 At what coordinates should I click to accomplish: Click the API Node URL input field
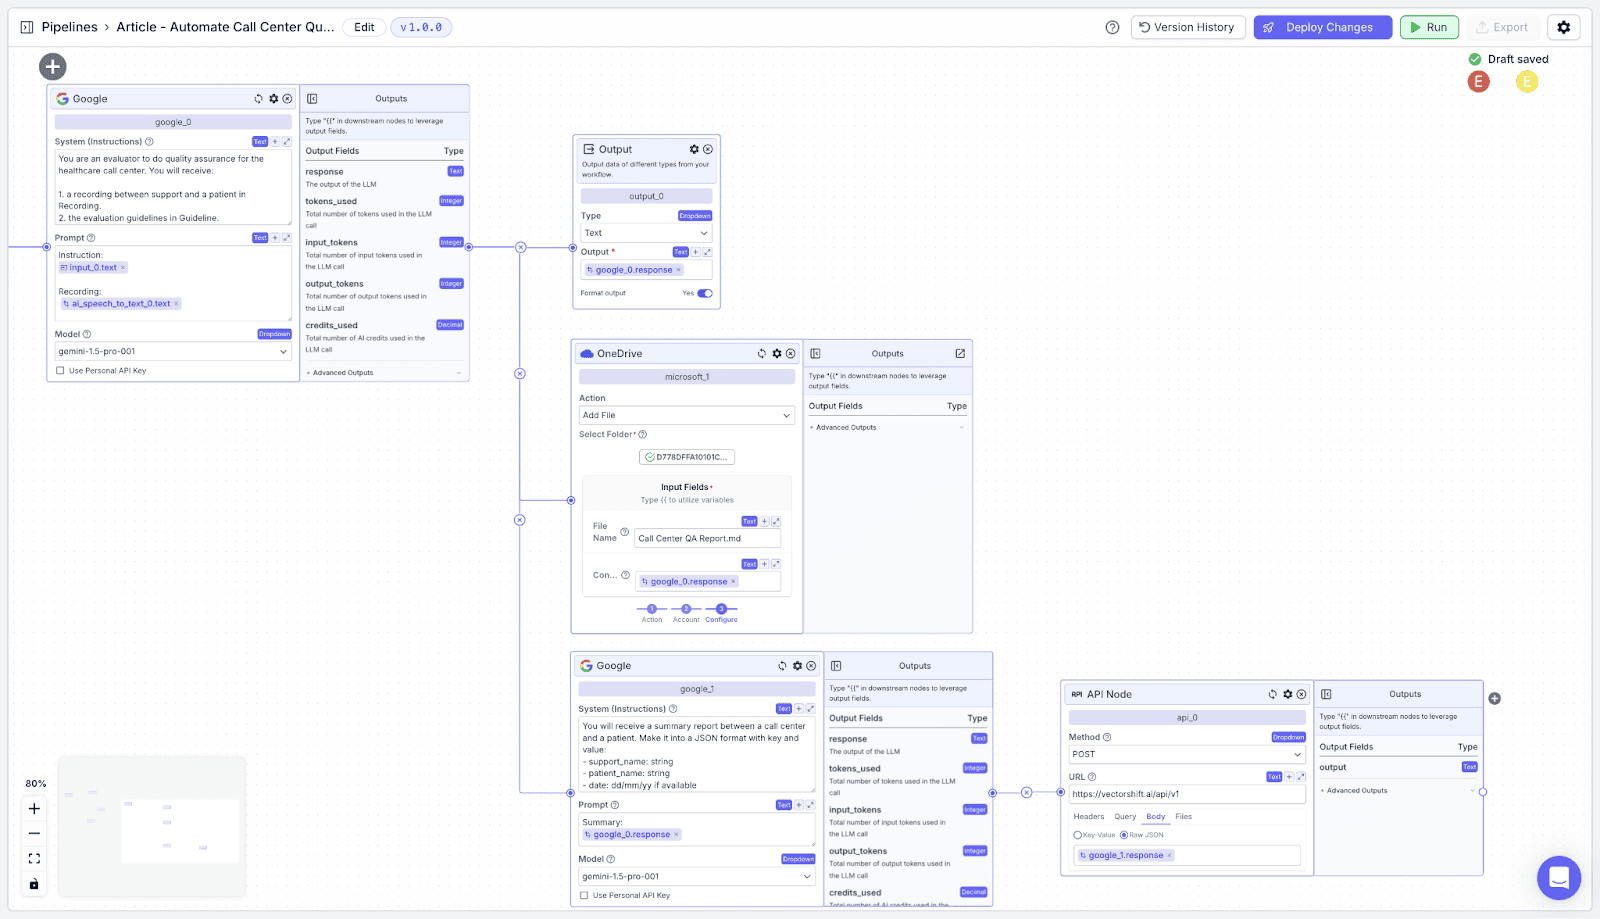[1187, 794]
